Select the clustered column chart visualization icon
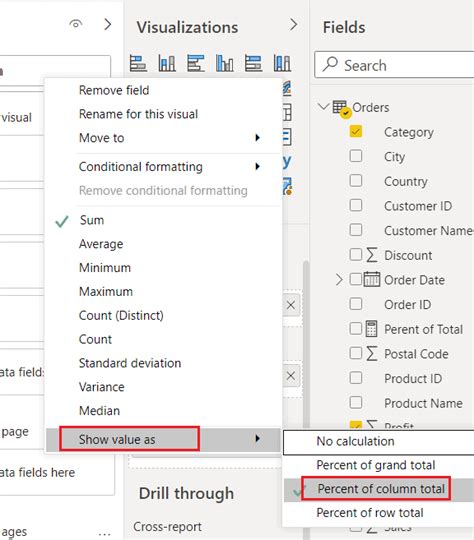The image size is (474, 540). pyautogui.click(x=225, y=63)
